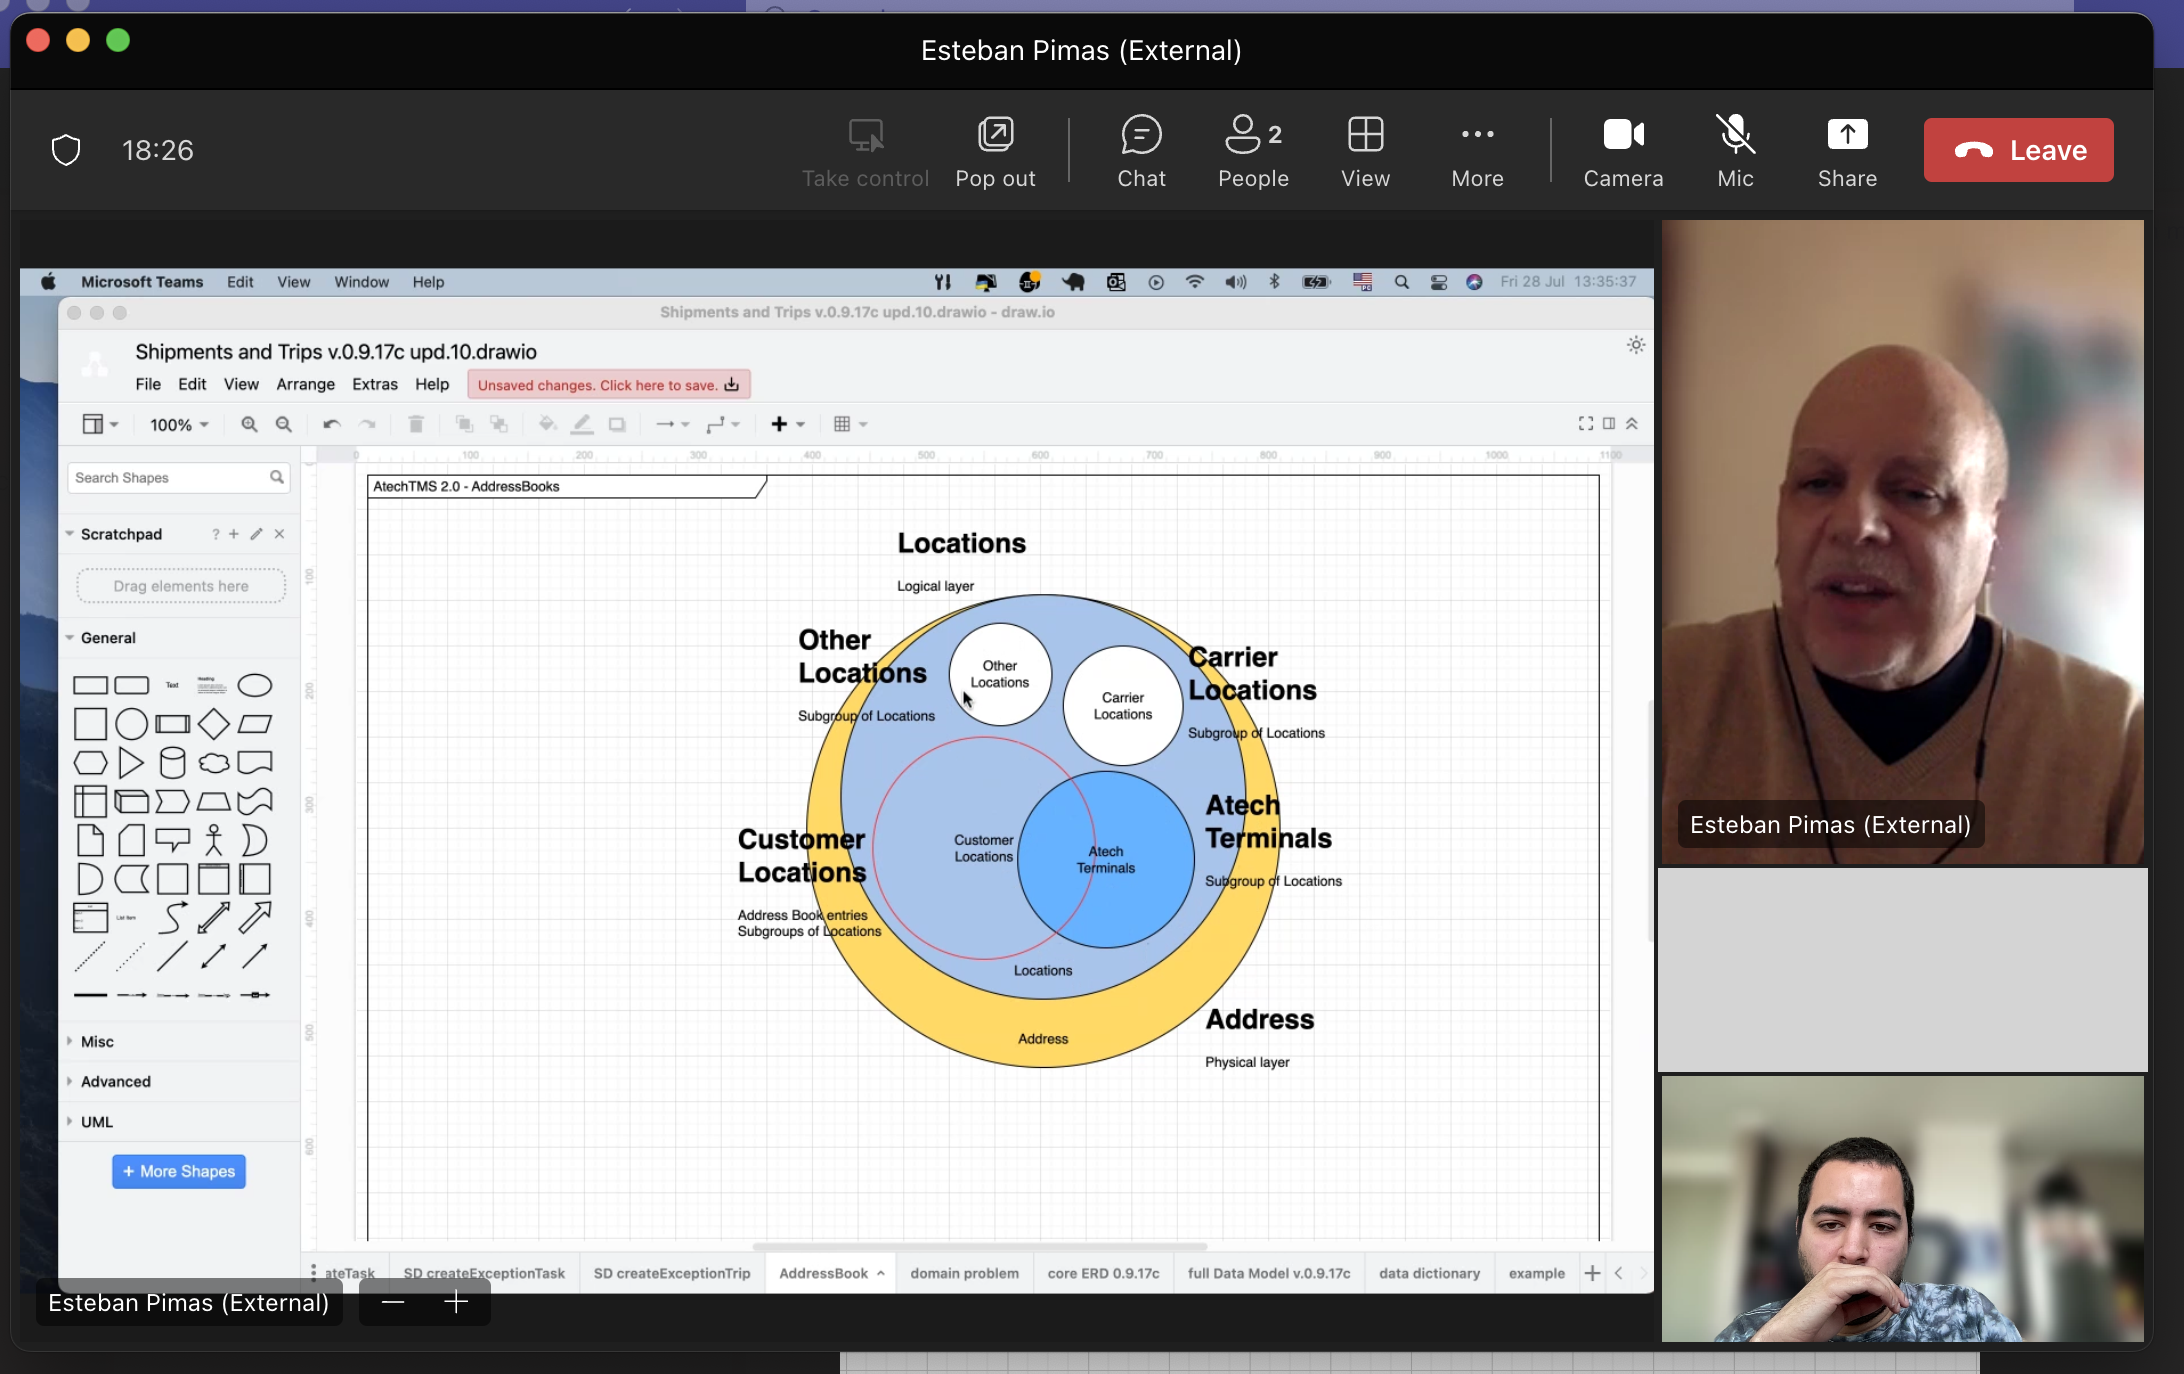This screenshot has height=1374, width=2184.
Task: Open the 100% zoom dropdown
Action: point(179,425)
